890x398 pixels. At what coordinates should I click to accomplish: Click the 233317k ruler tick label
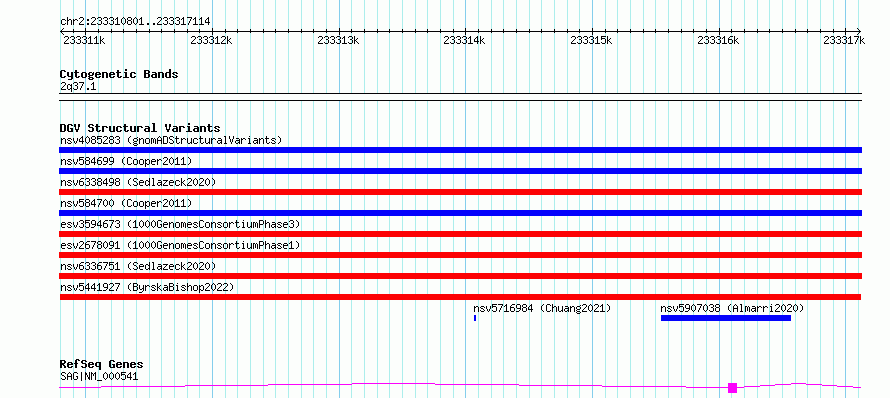click(x=844, y=41)
